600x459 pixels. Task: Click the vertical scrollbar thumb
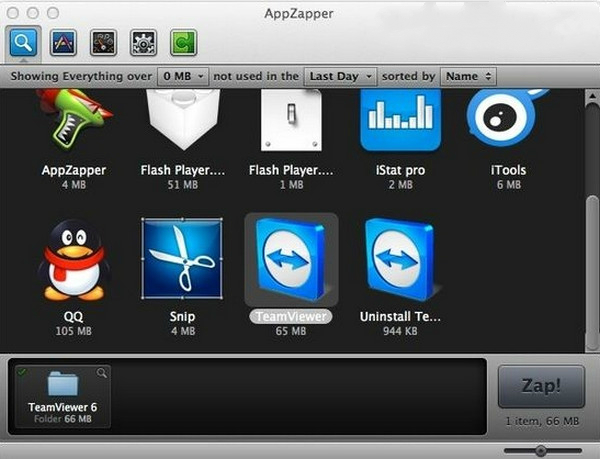click(593, 272)
